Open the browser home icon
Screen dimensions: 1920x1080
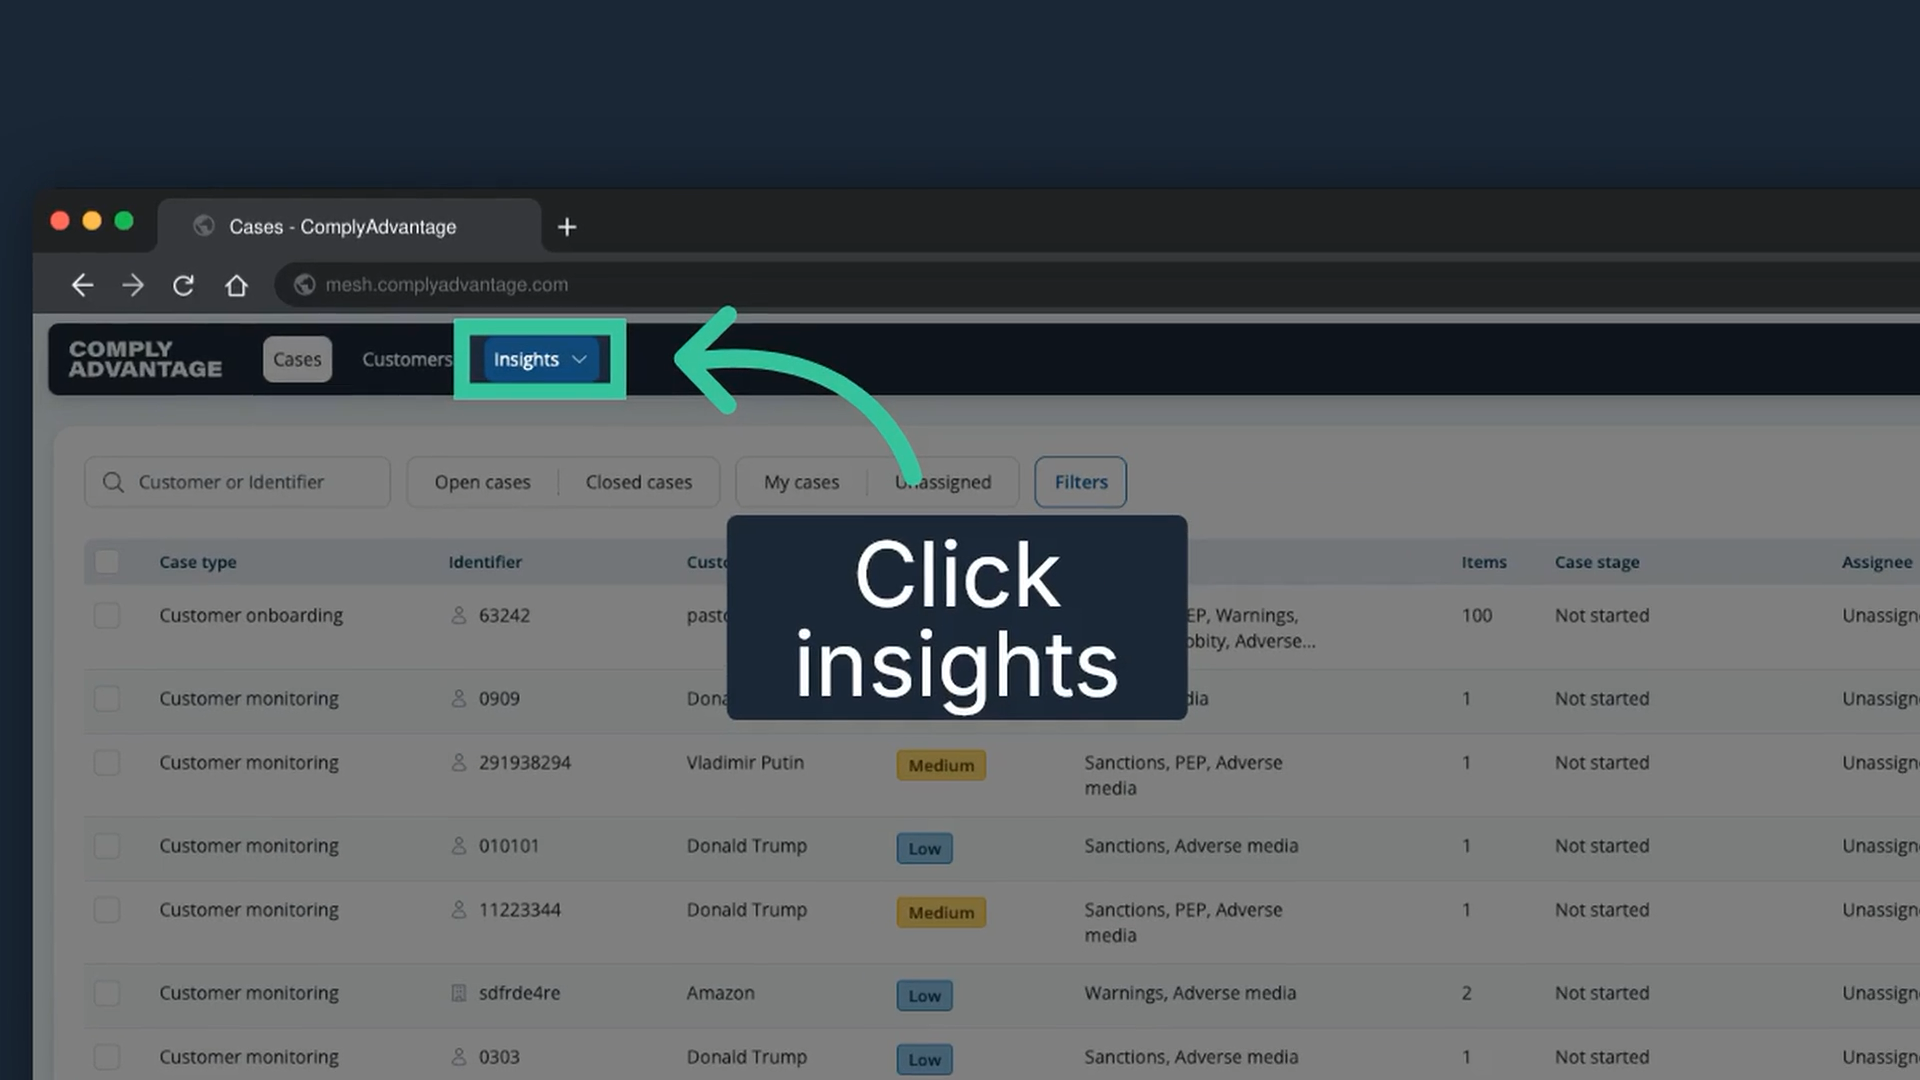click(x=236, y=285)
